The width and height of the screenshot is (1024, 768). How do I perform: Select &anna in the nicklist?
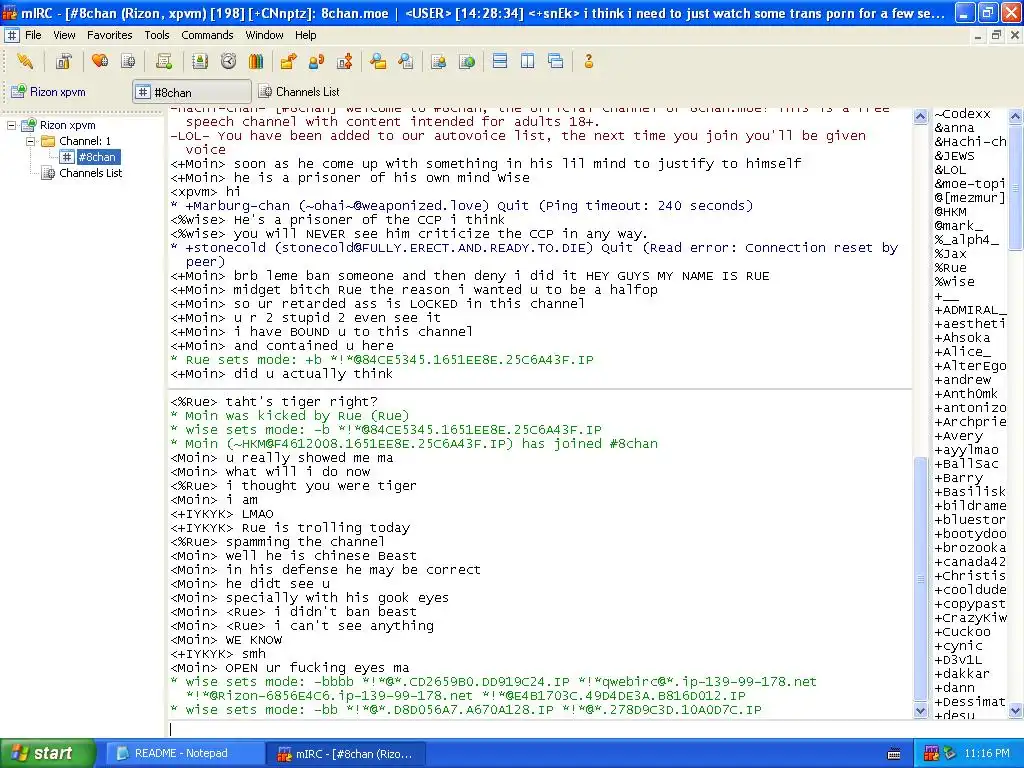(954, 128)
